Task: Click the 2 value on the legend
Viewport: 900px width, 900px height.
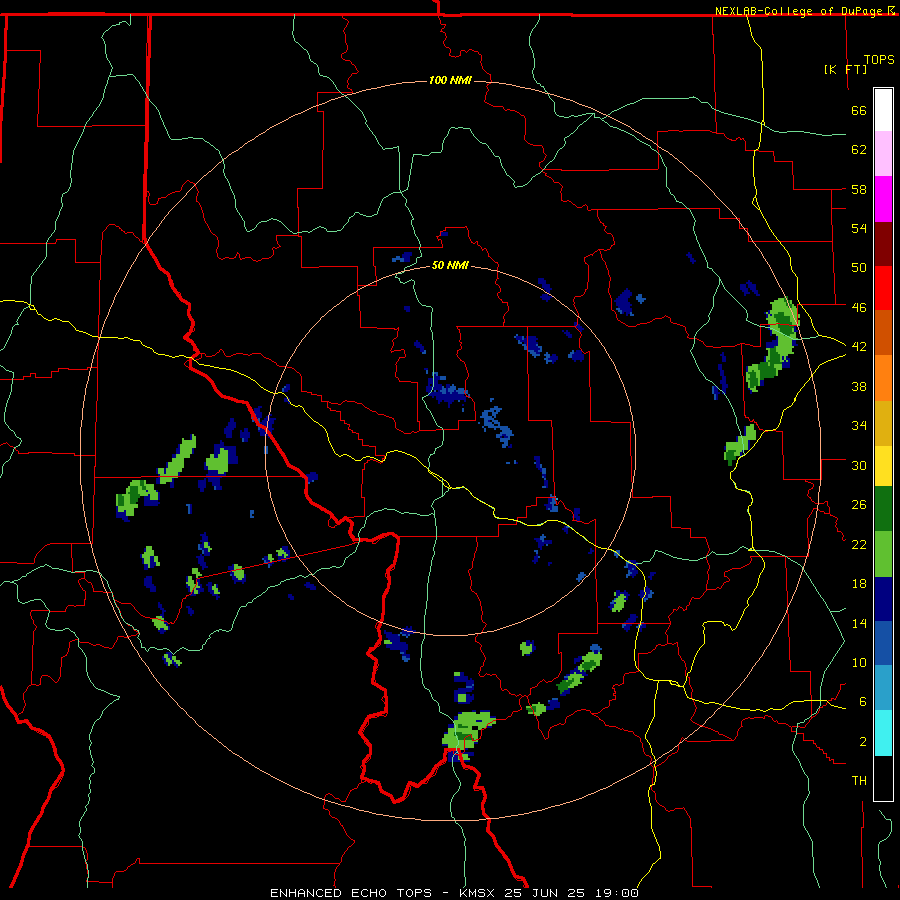Action: click(863, 741)
